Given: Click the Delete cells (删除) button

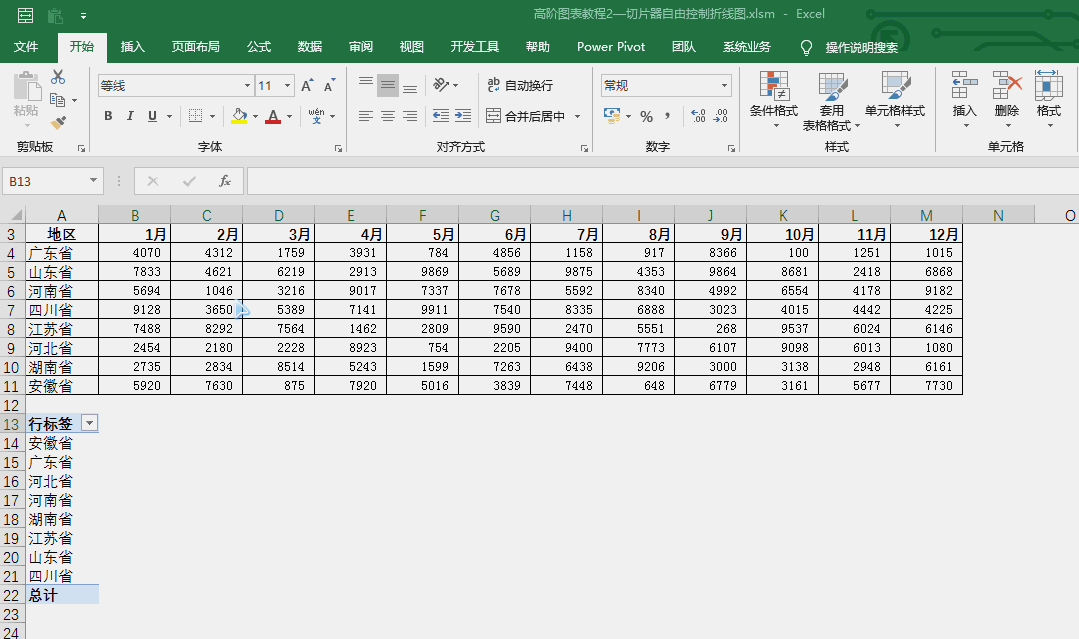Looking at the screenshot, I should pyautogui.click(x=1007, y=101).
